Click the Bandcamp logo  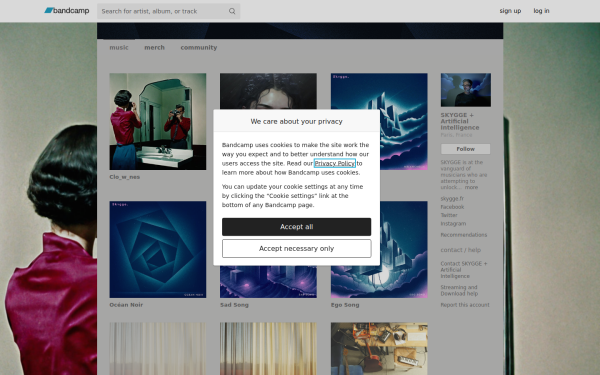[67, 11]
